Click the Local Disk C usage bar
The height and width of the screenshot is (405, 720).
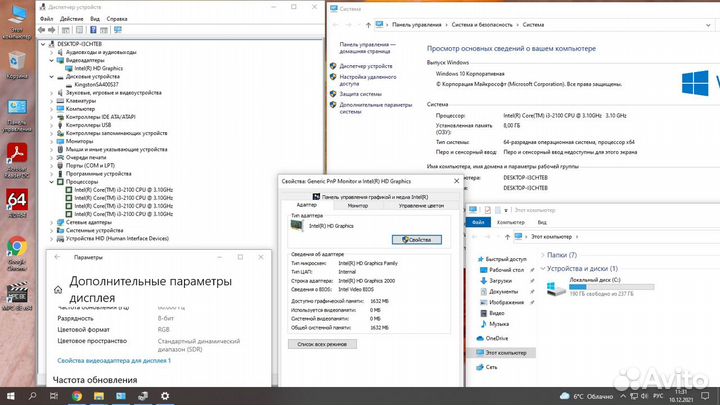point(611,287)
